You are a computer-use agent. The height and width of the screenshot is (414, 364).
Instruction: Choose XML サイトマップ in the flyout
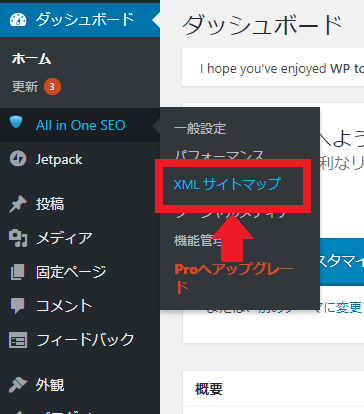[227, 184]
